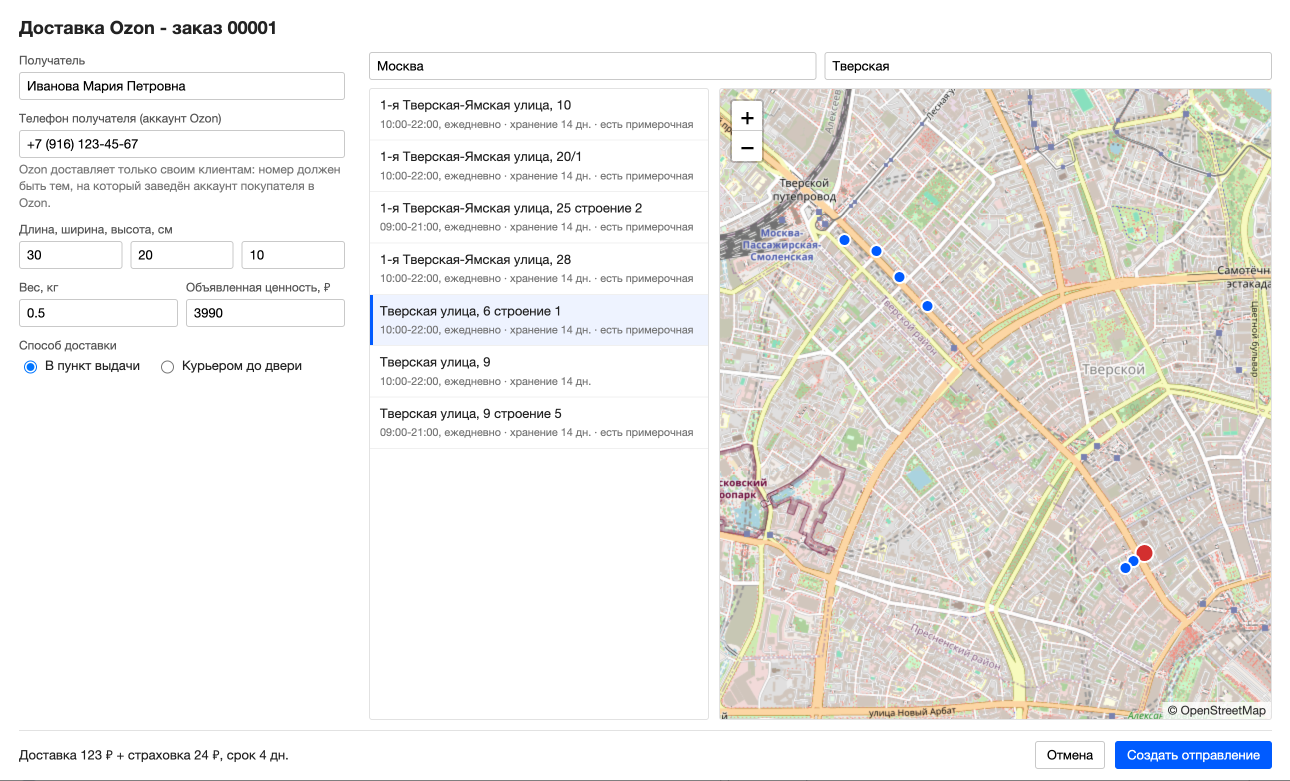
Task: Choose '1-я Тверская-Ямская улица, 20/1' pickup point
Action: pos(539,166)
